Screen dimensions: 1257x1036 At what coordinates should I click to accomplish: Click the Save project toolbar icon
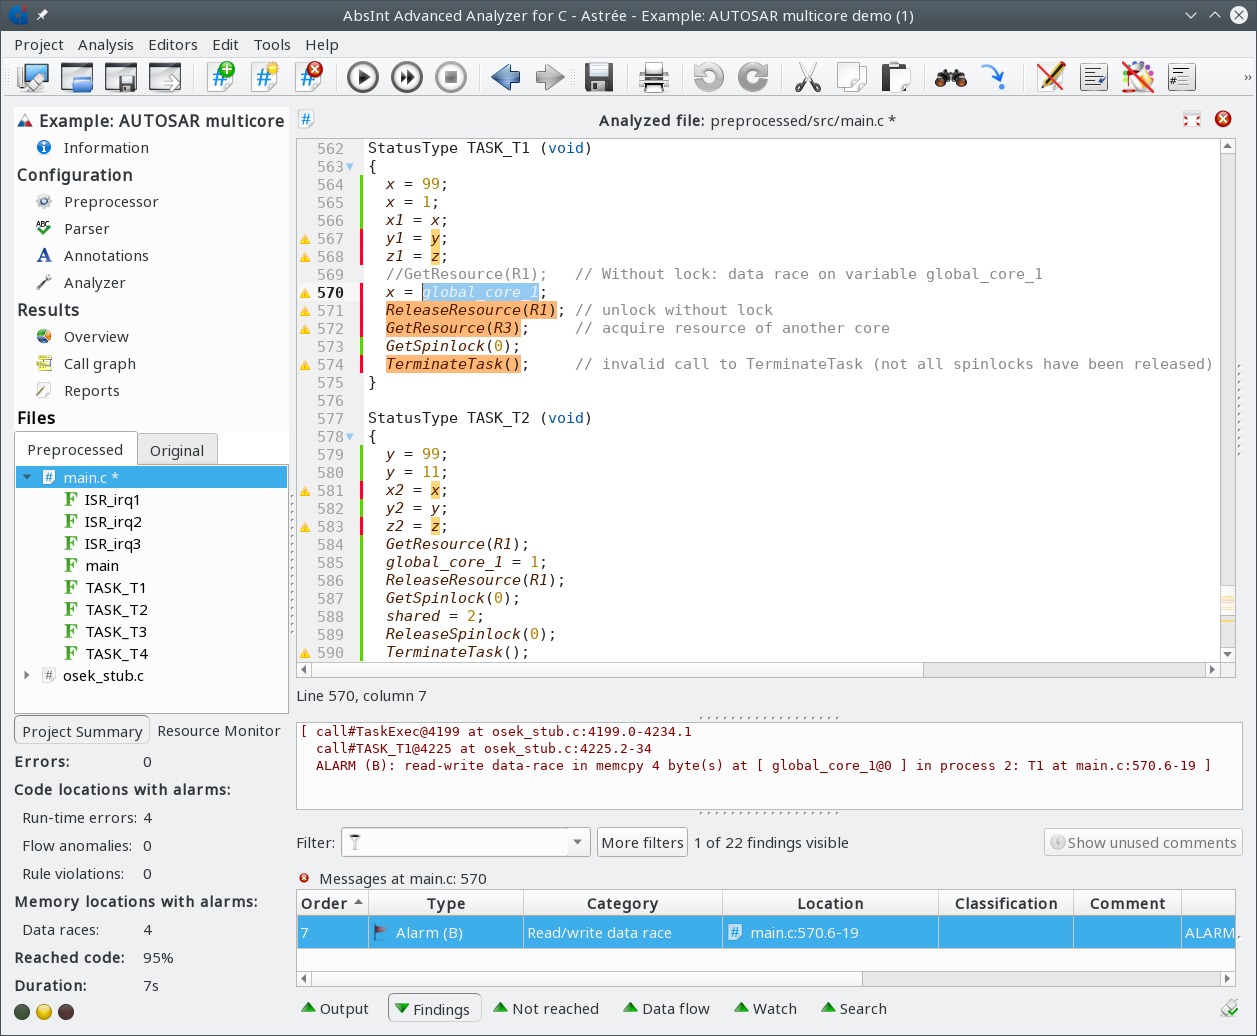click(120, 77)
